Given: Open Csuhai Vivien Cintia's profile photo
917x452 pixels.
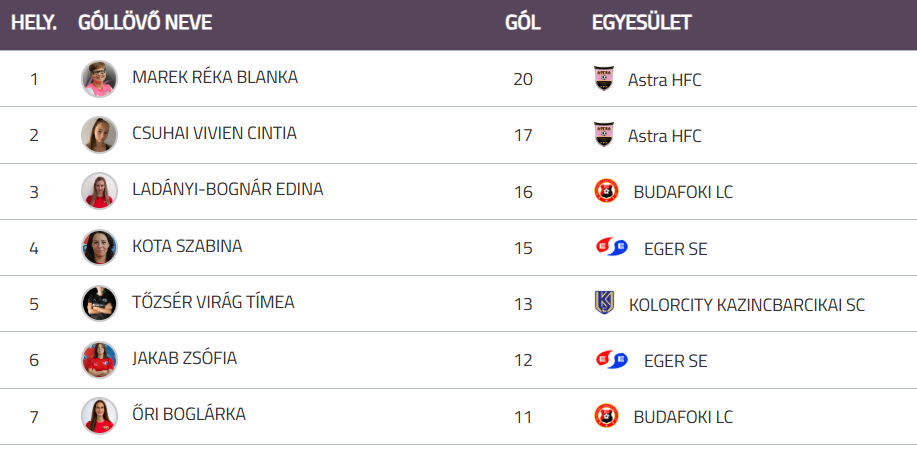Looking at the screenshot, I should click(x=99, y=135).
